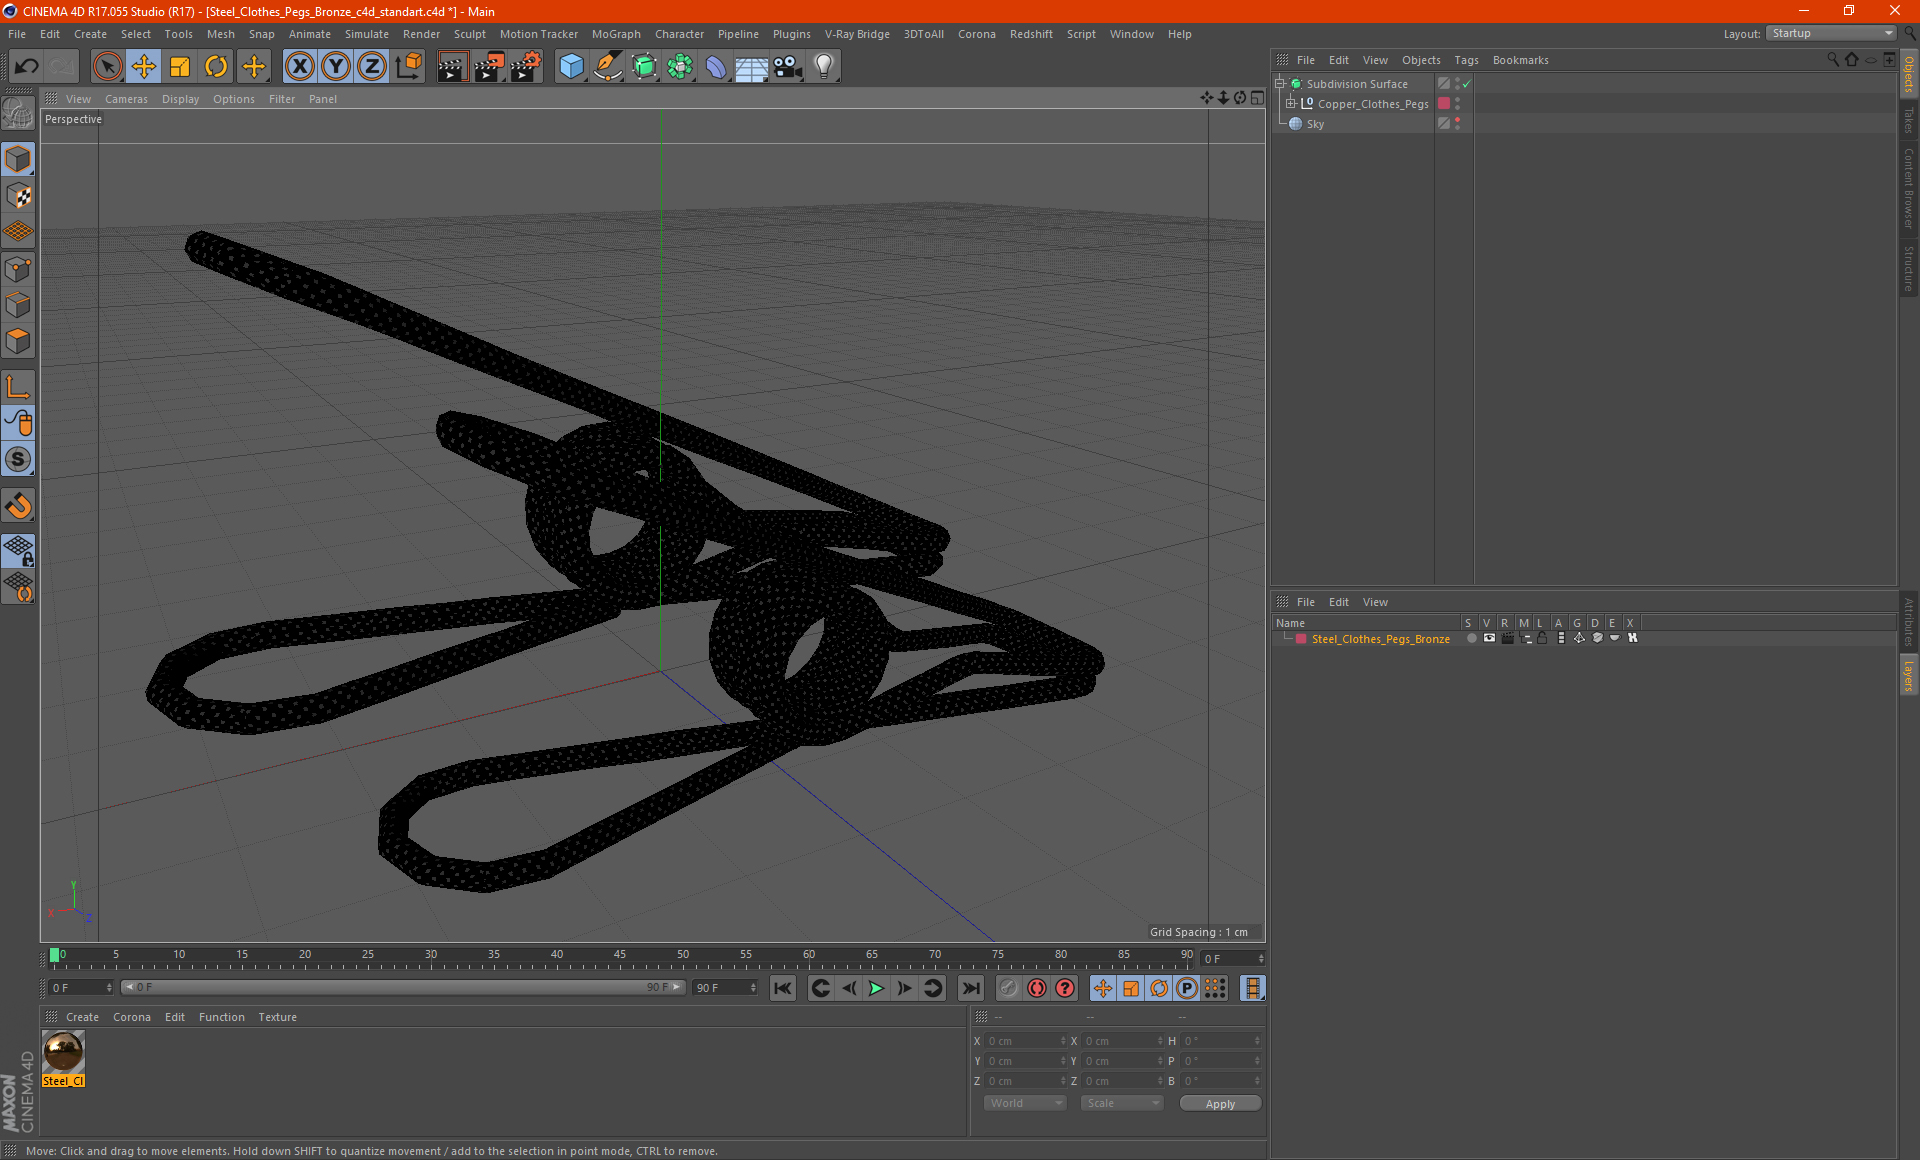The height and width of the screenshot is (1160, 1920).
Task: Open the Objects panel Tags menu
Action: pos(1466,60)
